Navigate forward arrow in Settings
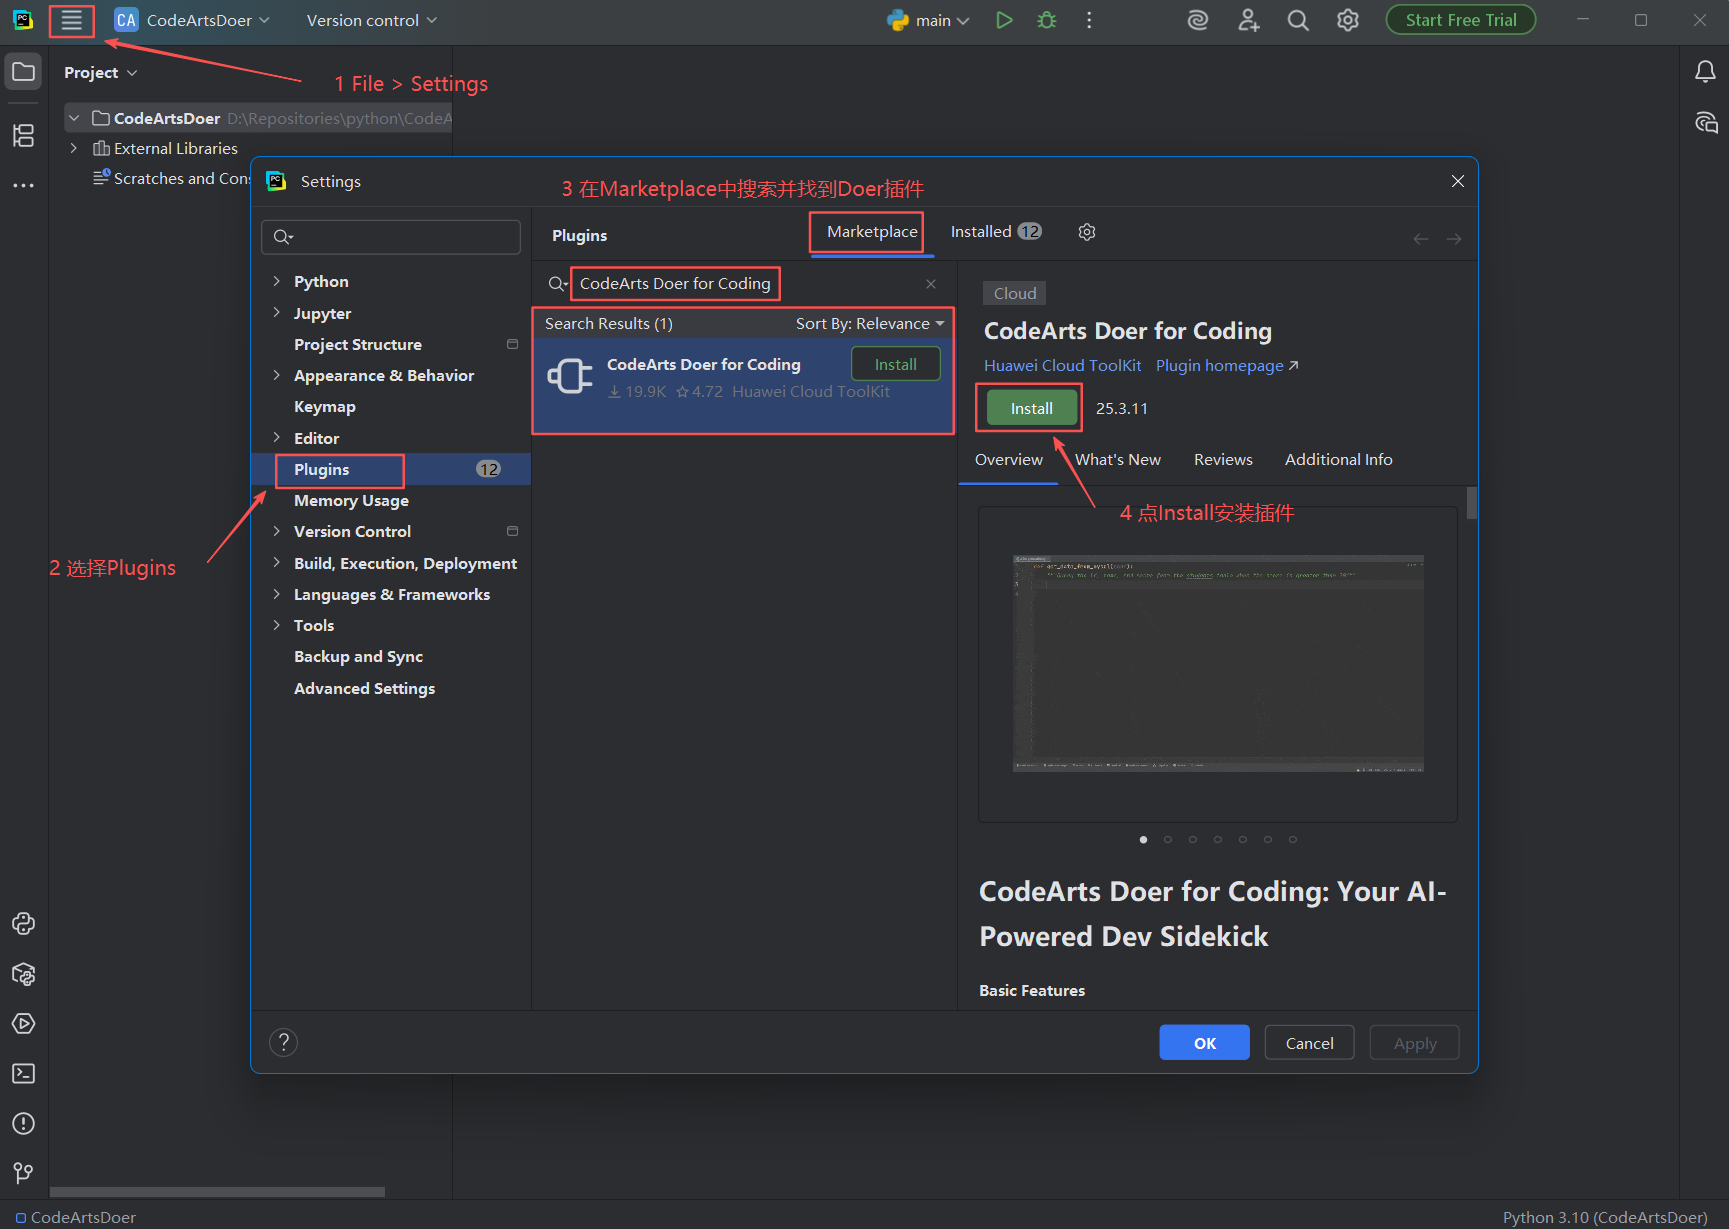The image size is (1729, 1229). pos(1454,239)
